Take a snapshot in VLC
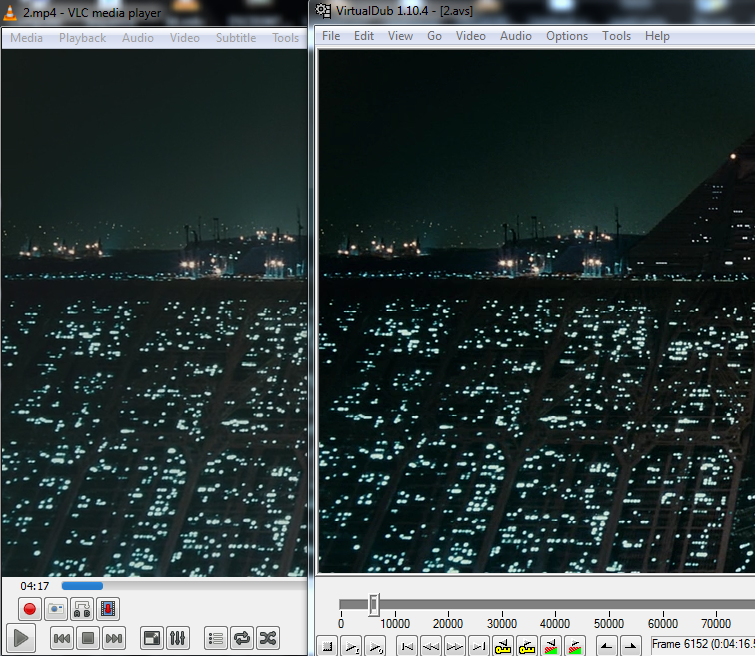The height and width of the screenshot is (656, 755). point(56,609)
